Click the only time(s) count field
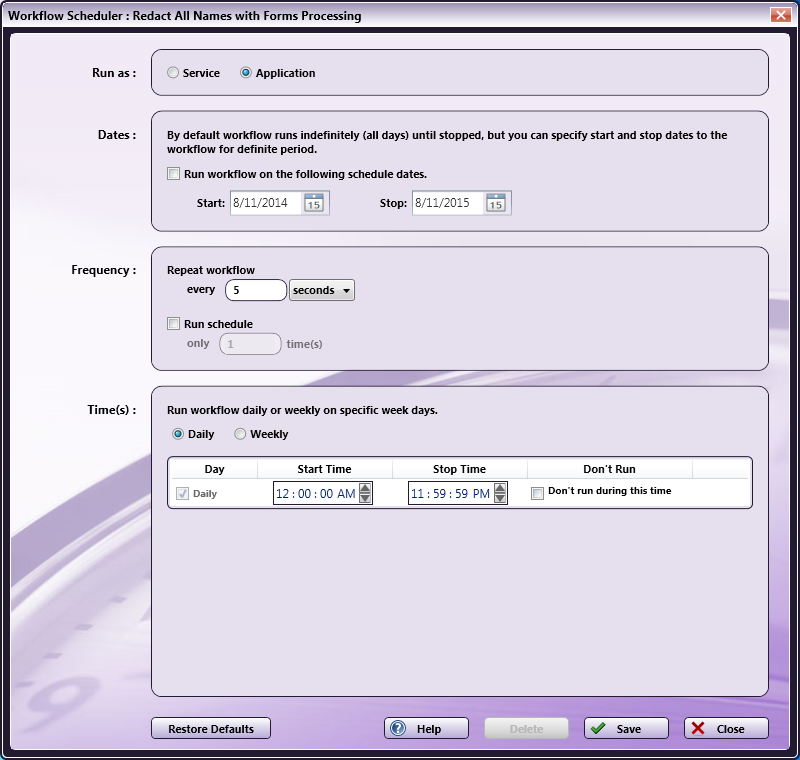 pyautogui.click(x=251, y=344)
